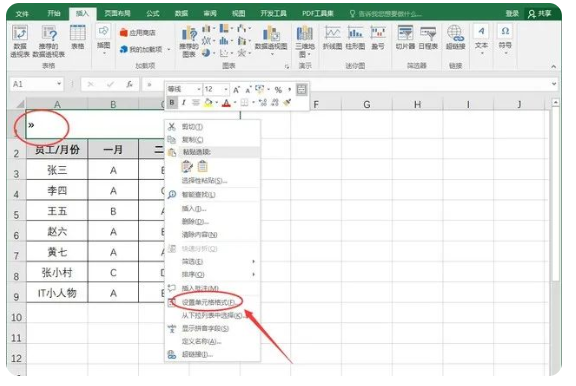Choose Paste Special (选择性粘贴) from context menu

point(213,181)
